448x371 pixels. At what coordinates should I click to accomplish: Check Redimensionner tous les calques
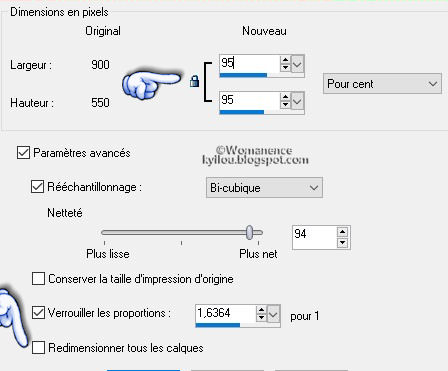[x=38, y=348]
